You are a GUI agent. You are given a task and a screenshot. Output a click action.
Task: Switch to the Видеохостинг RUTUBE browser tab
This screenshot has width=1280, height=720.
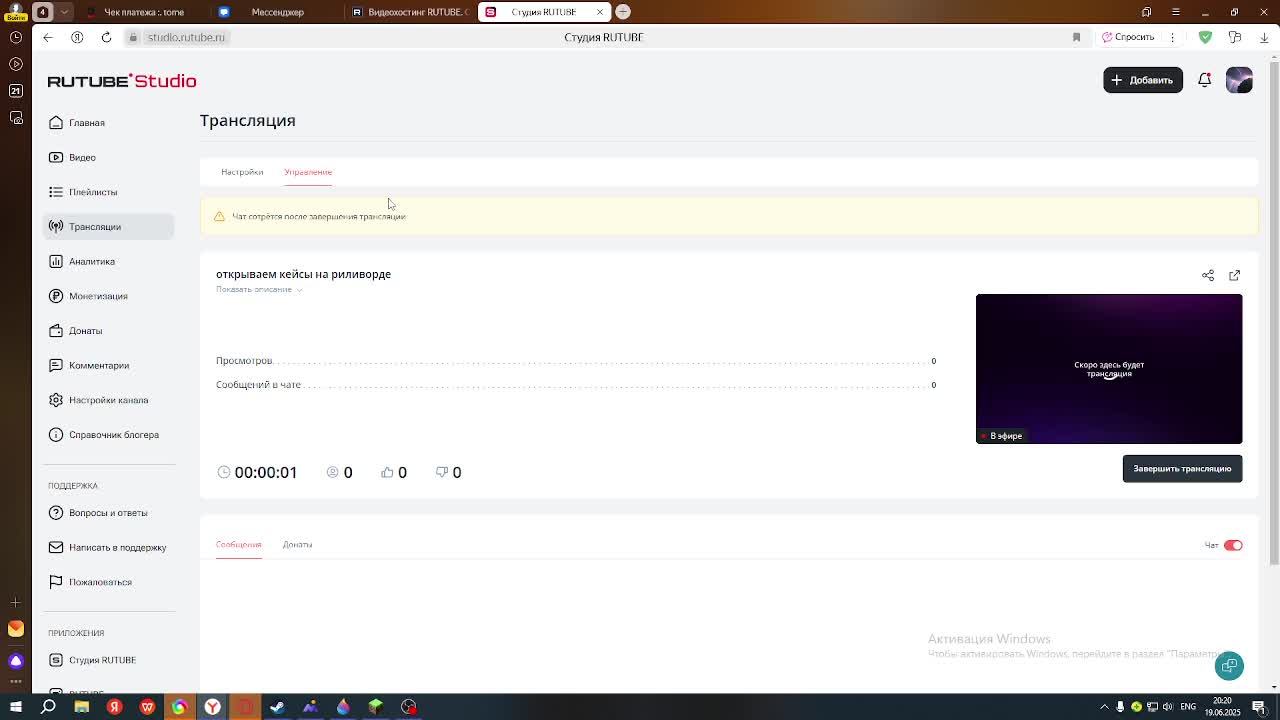(410, 12)
